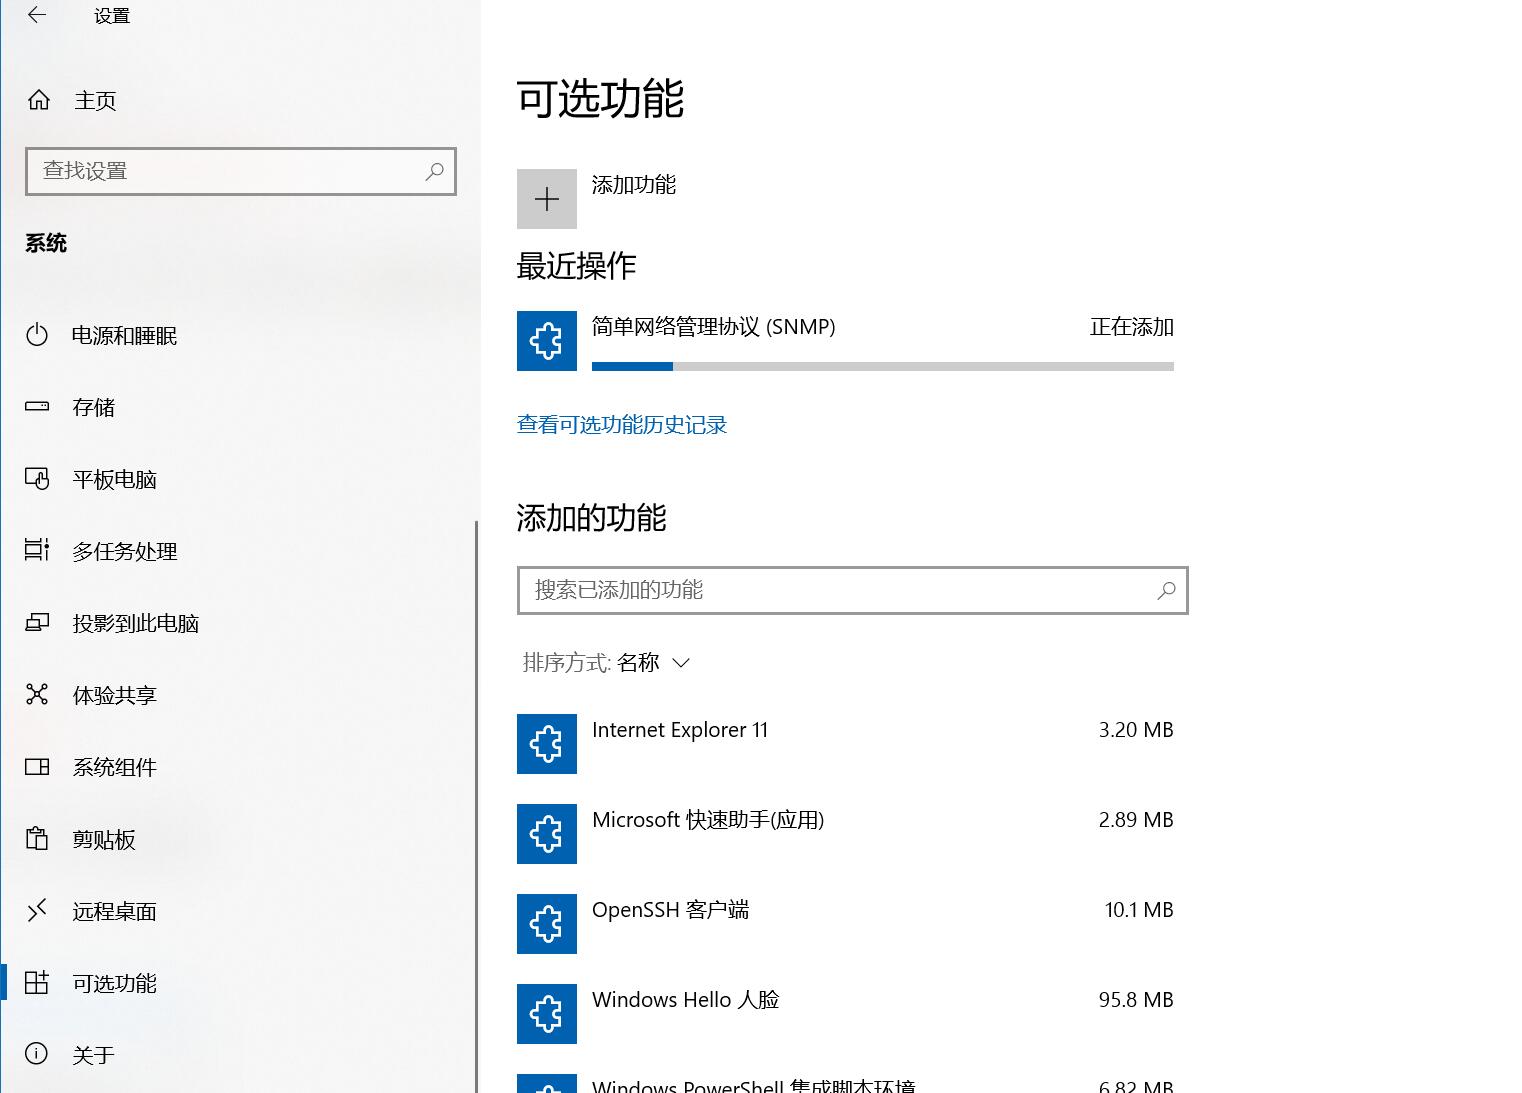Select the 平板电脑 tablet icon
The image size is (1522, 1093).
point(37,479)
